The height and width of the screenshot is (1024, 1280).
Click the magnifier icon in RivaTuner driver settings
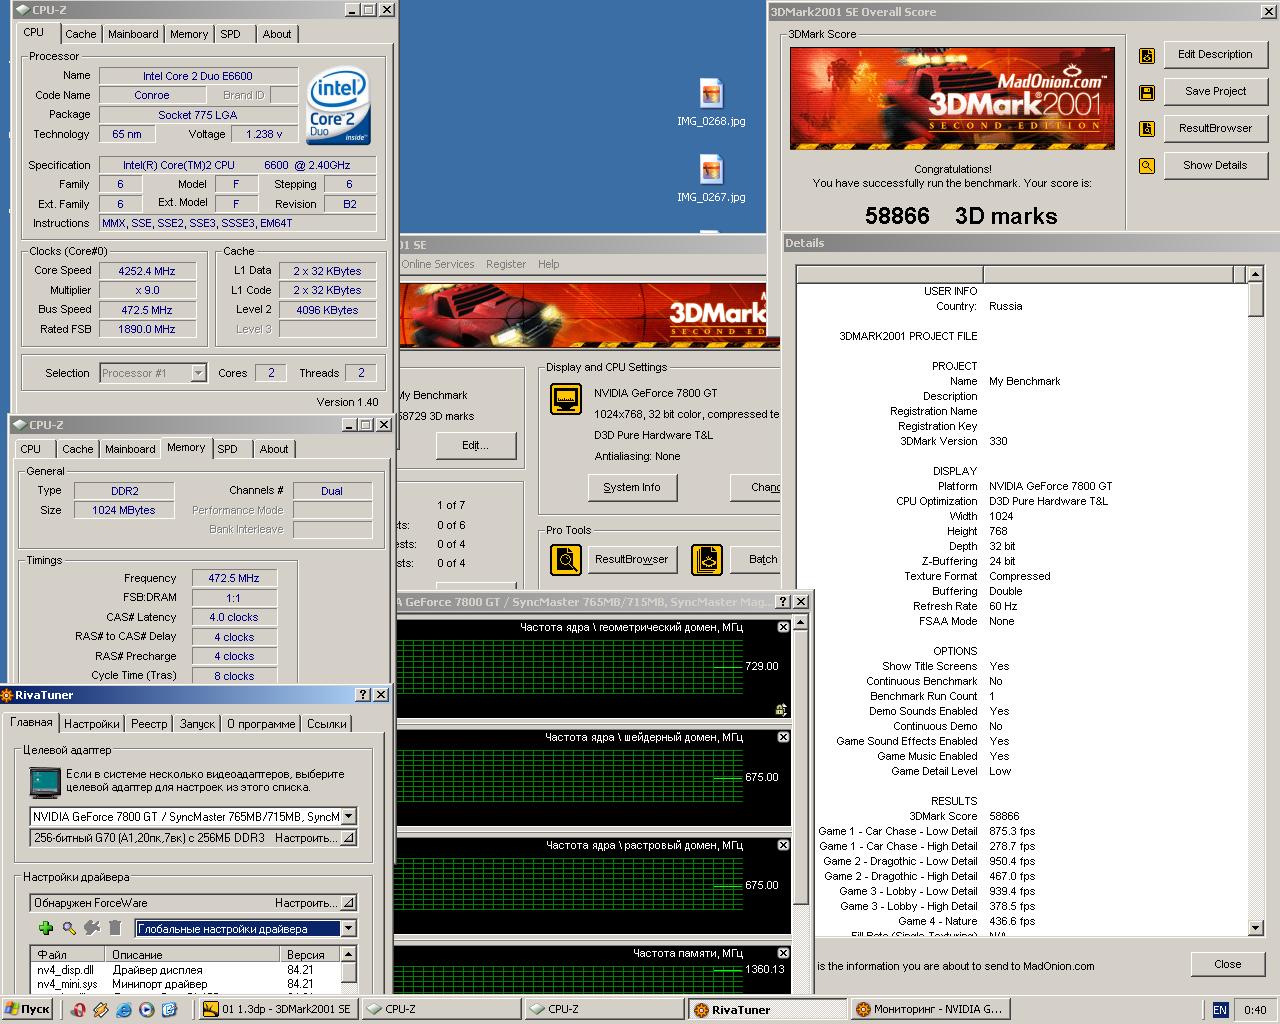pos(69,928)
